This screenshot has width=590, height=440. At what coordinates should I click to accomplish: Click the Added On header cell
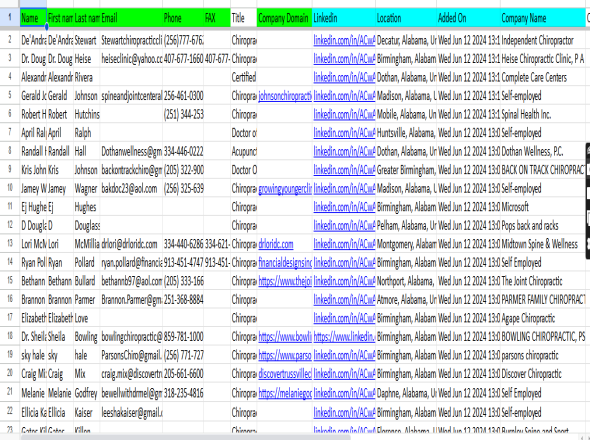point(468,18)
